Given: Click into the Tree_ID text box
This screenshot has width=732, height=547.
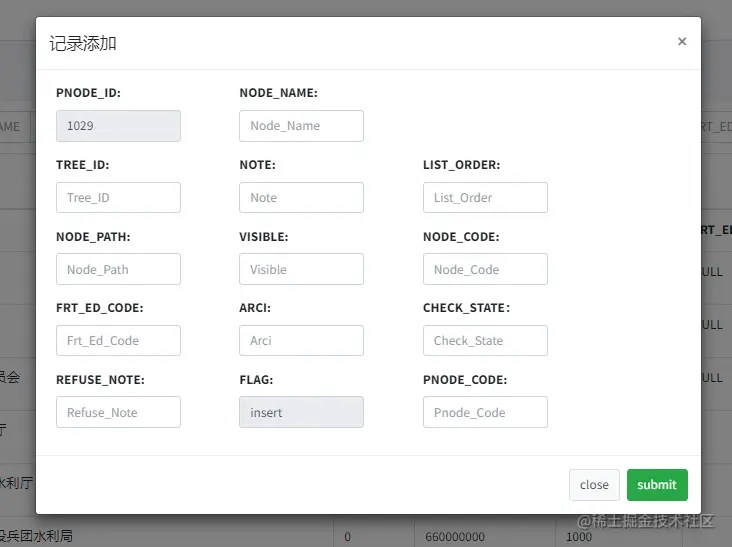Looking at the screenshot, I should 118,198.
